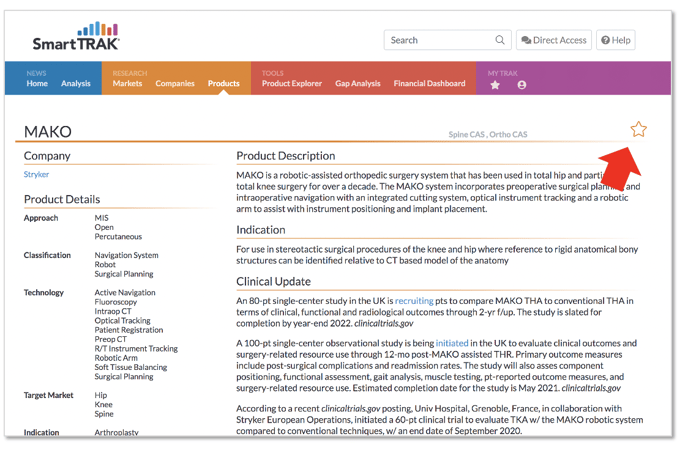Viewport: 688px width, 450px height.
Task: Click 'MIS' approach value
Action: (101, 218)
